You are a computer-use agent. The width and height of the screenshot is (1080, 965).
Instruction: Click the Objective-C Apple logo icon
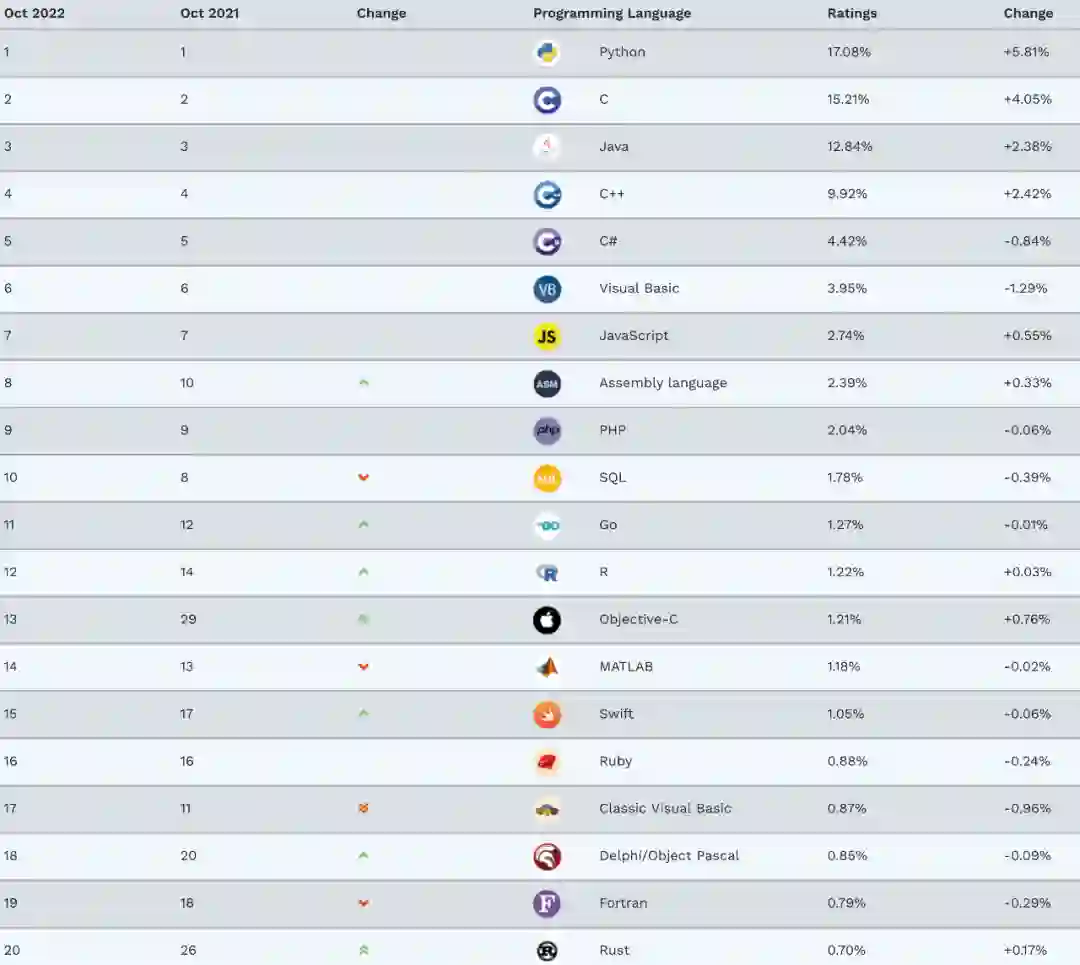(547, 620)
